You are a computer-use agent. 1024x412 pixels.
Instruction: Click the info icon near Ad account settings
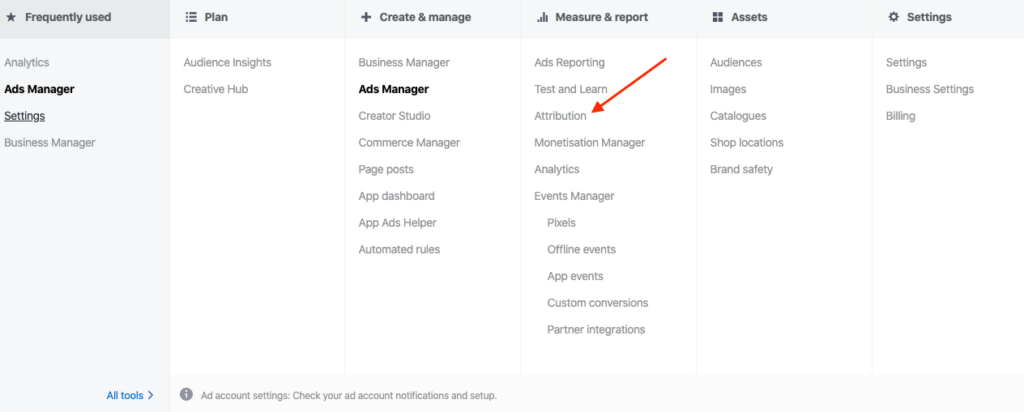[x=186, y=394]
